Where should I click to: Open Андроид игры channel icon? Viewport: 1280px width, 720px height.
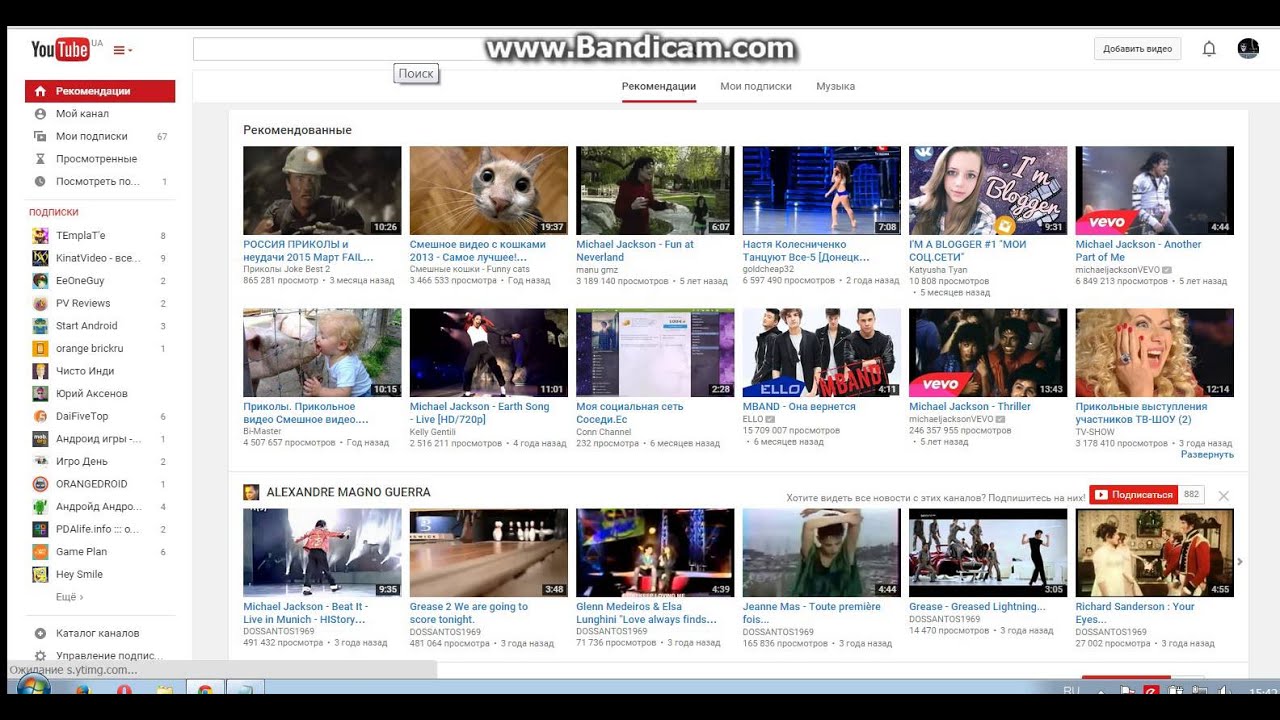pyautogui.click(x=40, y=439)
